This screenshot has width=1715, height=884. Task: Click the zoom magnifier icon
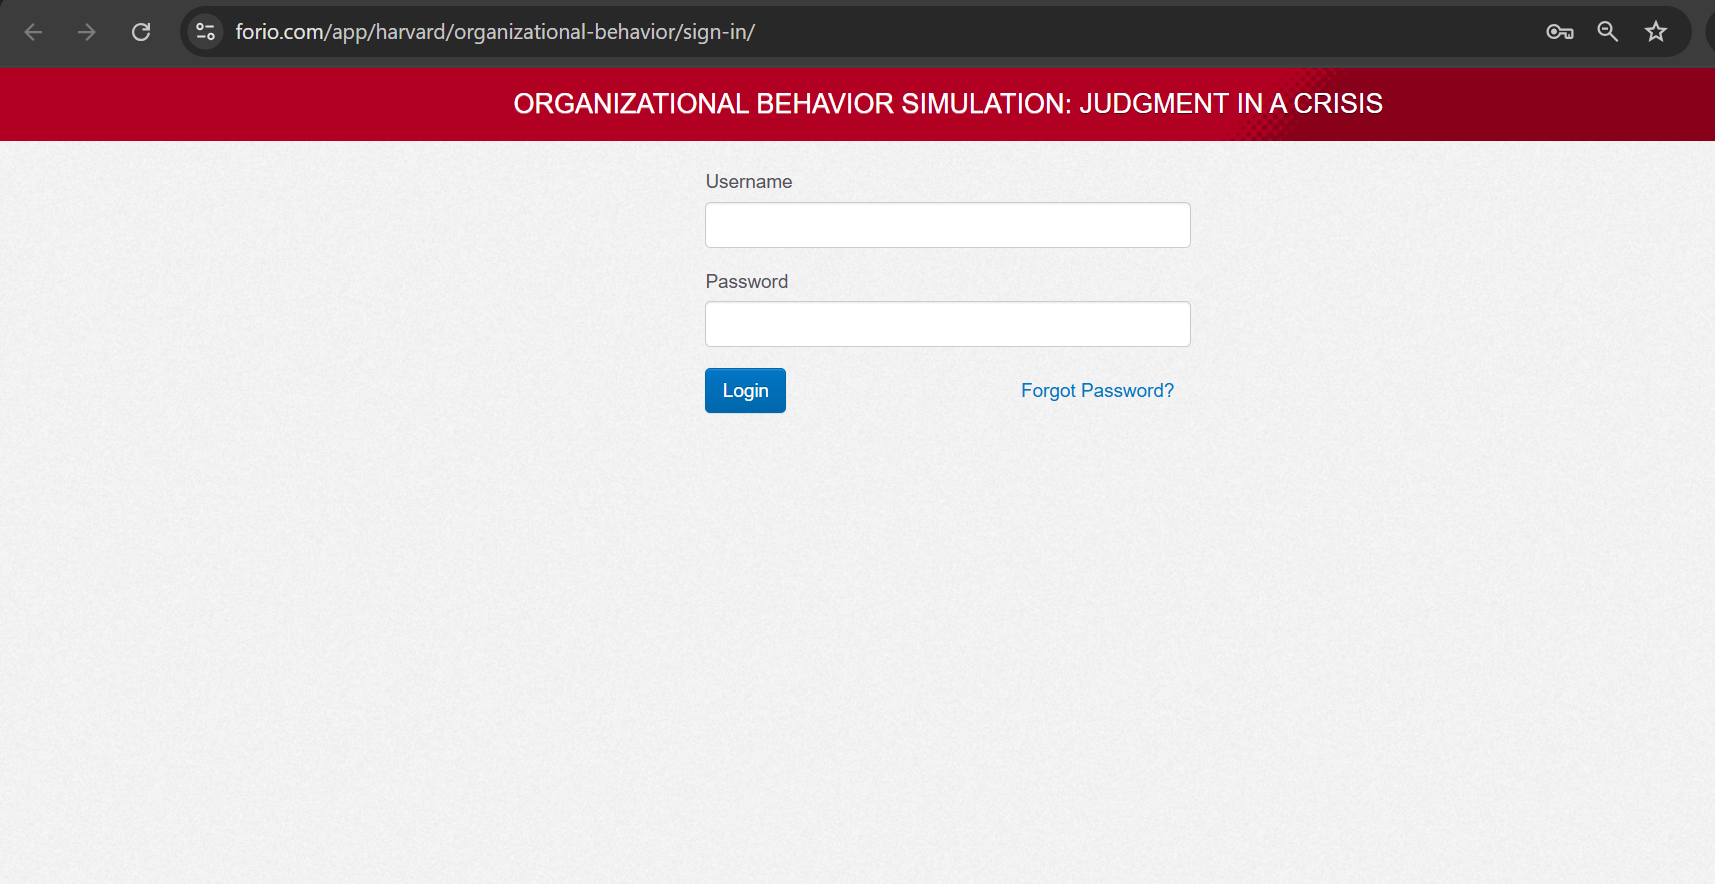tap(1607, 32)
